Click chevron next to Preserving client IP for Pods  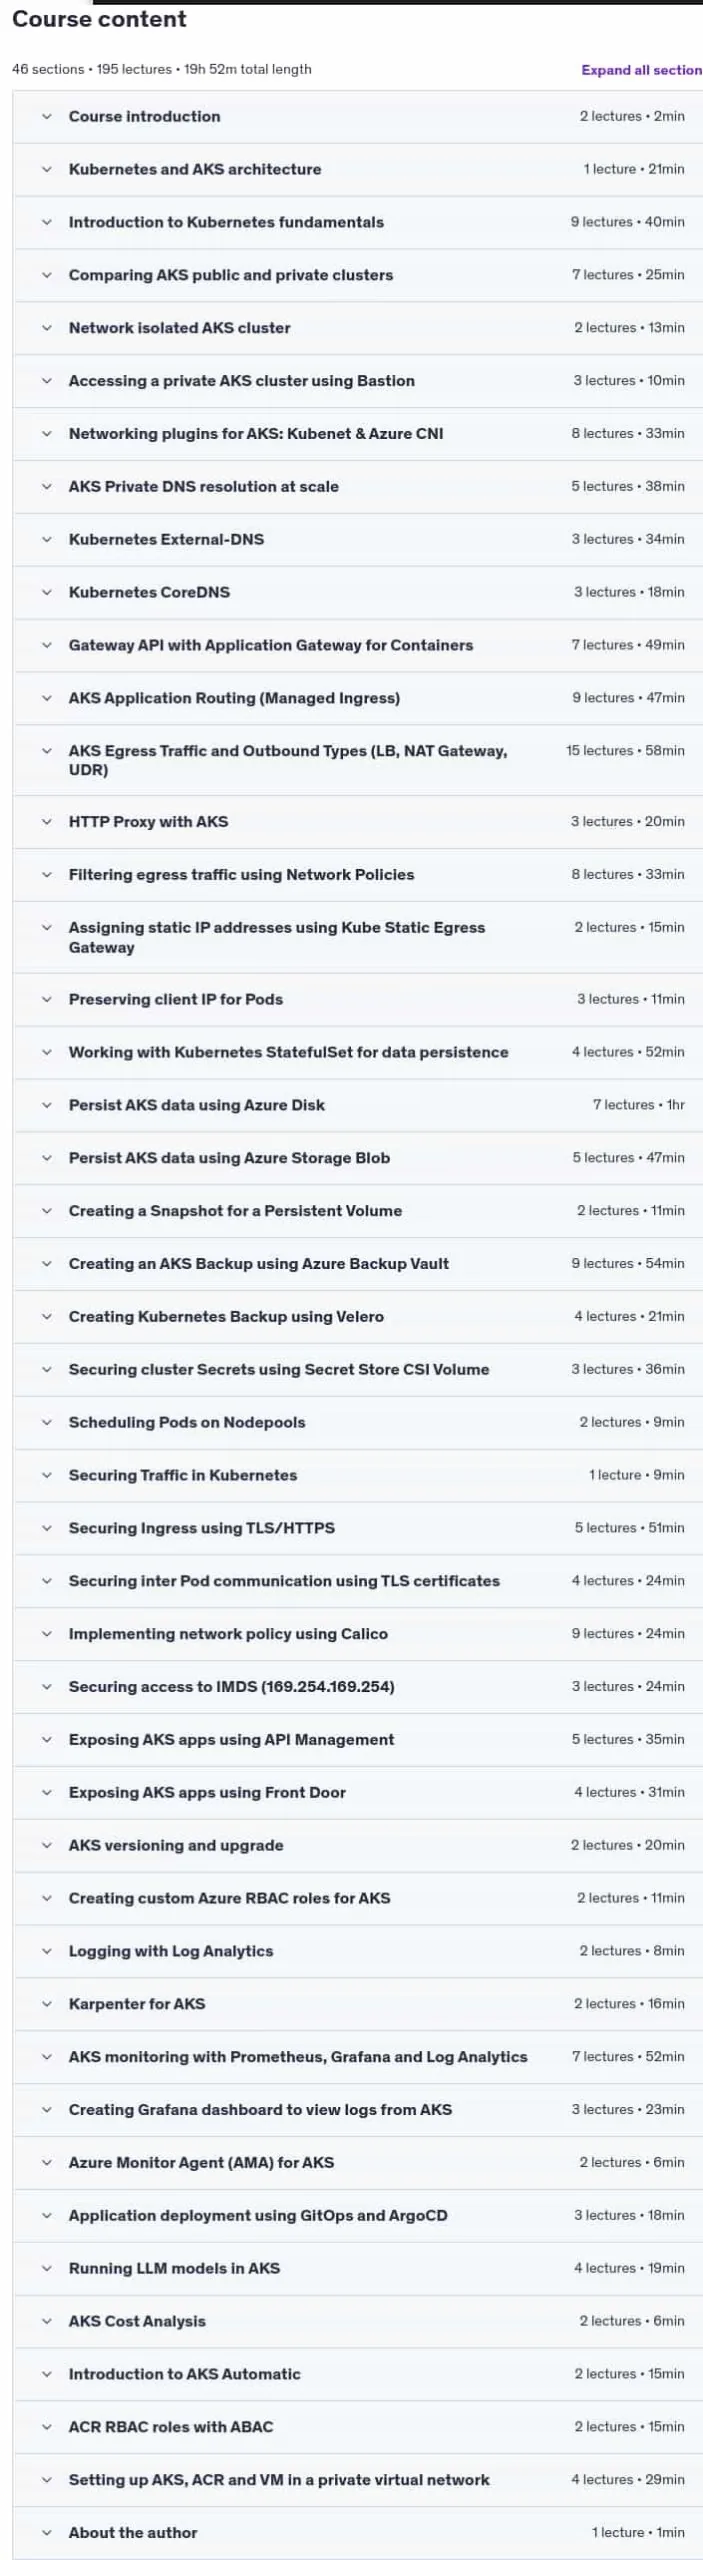46,999
